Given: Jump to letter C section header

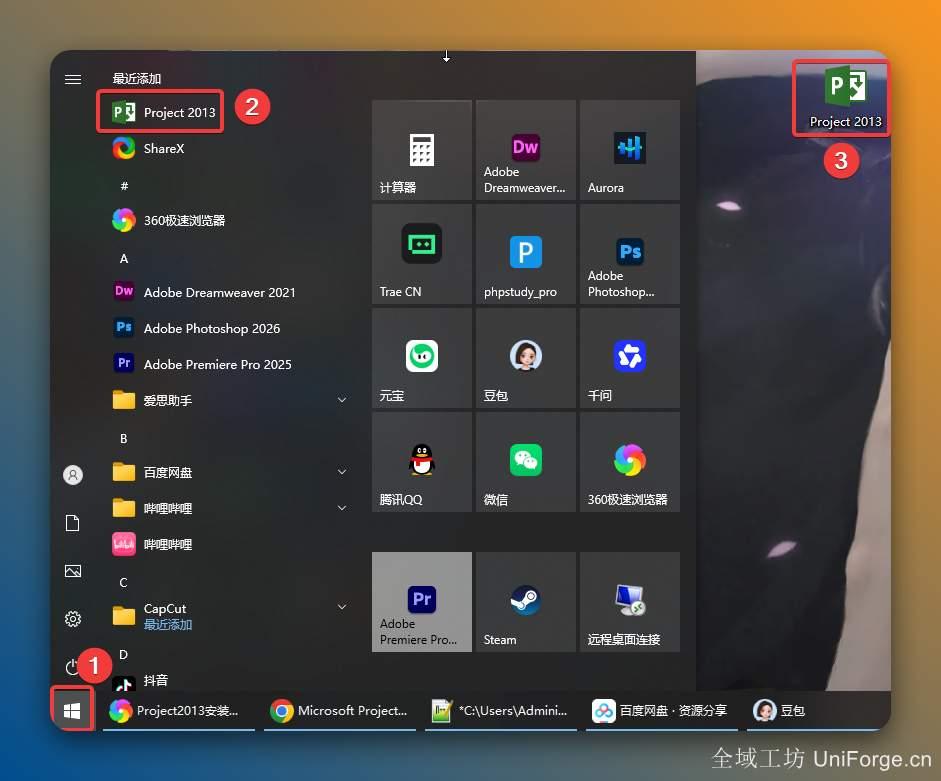Looking at the screenshot, I should 124,583.
